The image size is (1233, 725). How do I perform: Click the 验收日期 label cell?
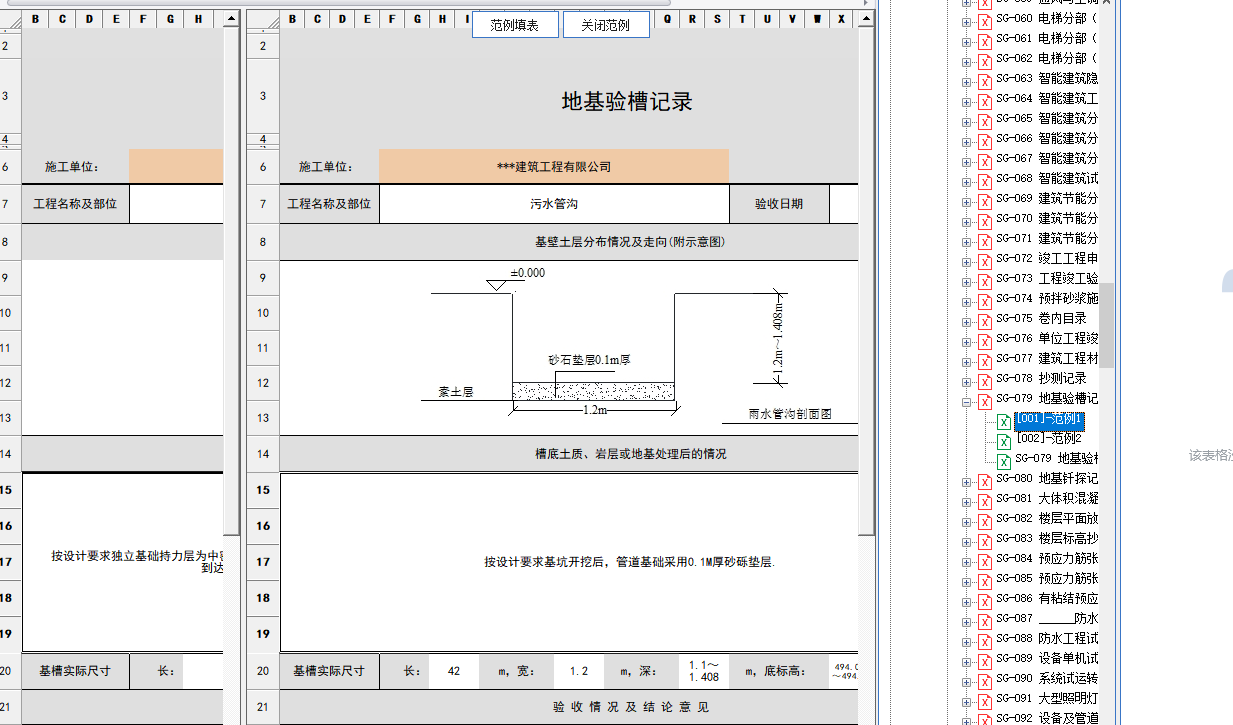(779, 204)
